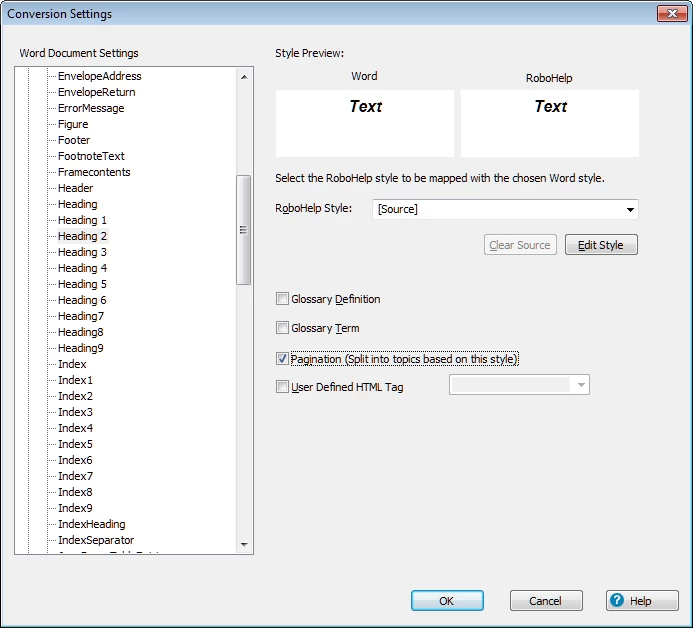The width and height of the screenshot is (693, 628).
Task: Select Header in the style tree
Action: click(76, 188)
